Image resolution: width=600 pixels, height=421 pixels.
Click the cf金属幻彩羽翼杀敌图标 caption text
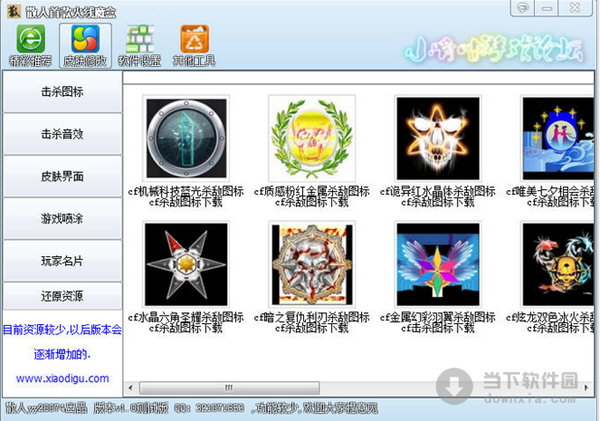(438, 317)
